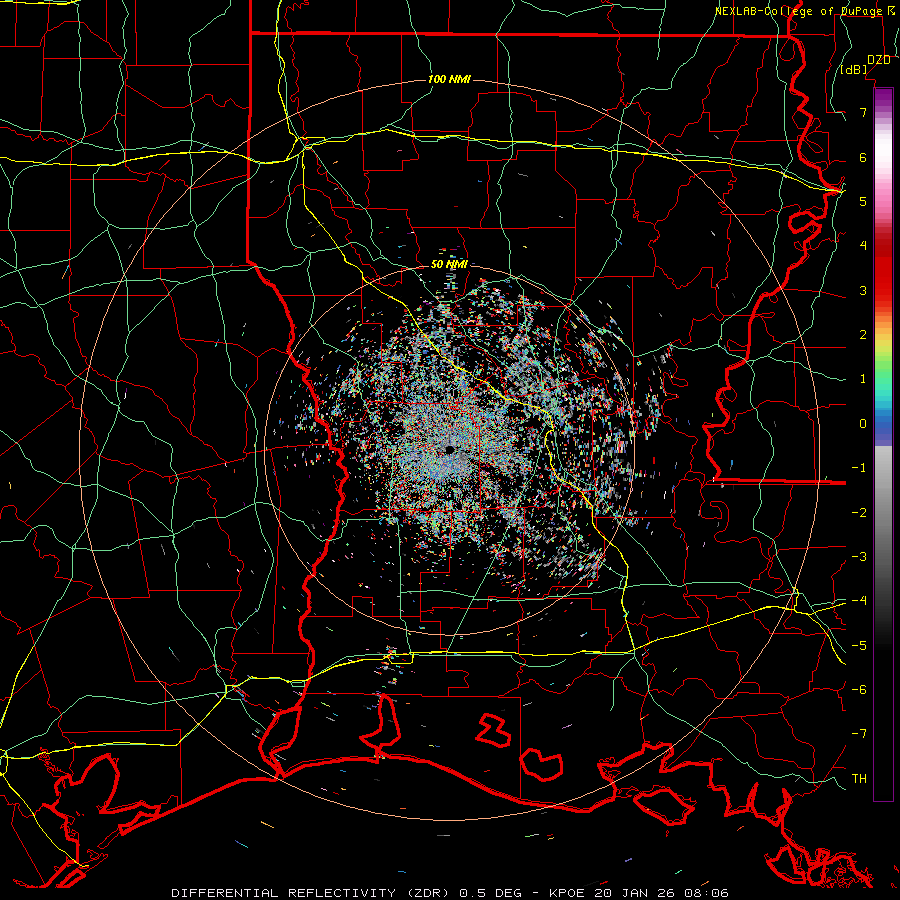Click the "-1" value on the color scale
The image size is (900, 900).
(859, 468)
